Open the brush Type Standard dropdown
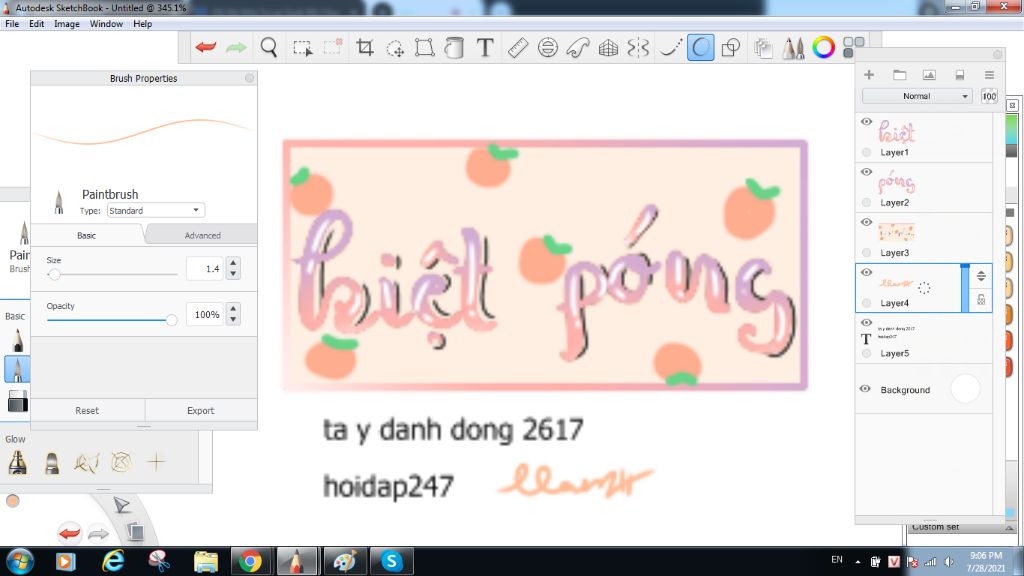This screenshot has width=1024, height=576. pos(155,210)
